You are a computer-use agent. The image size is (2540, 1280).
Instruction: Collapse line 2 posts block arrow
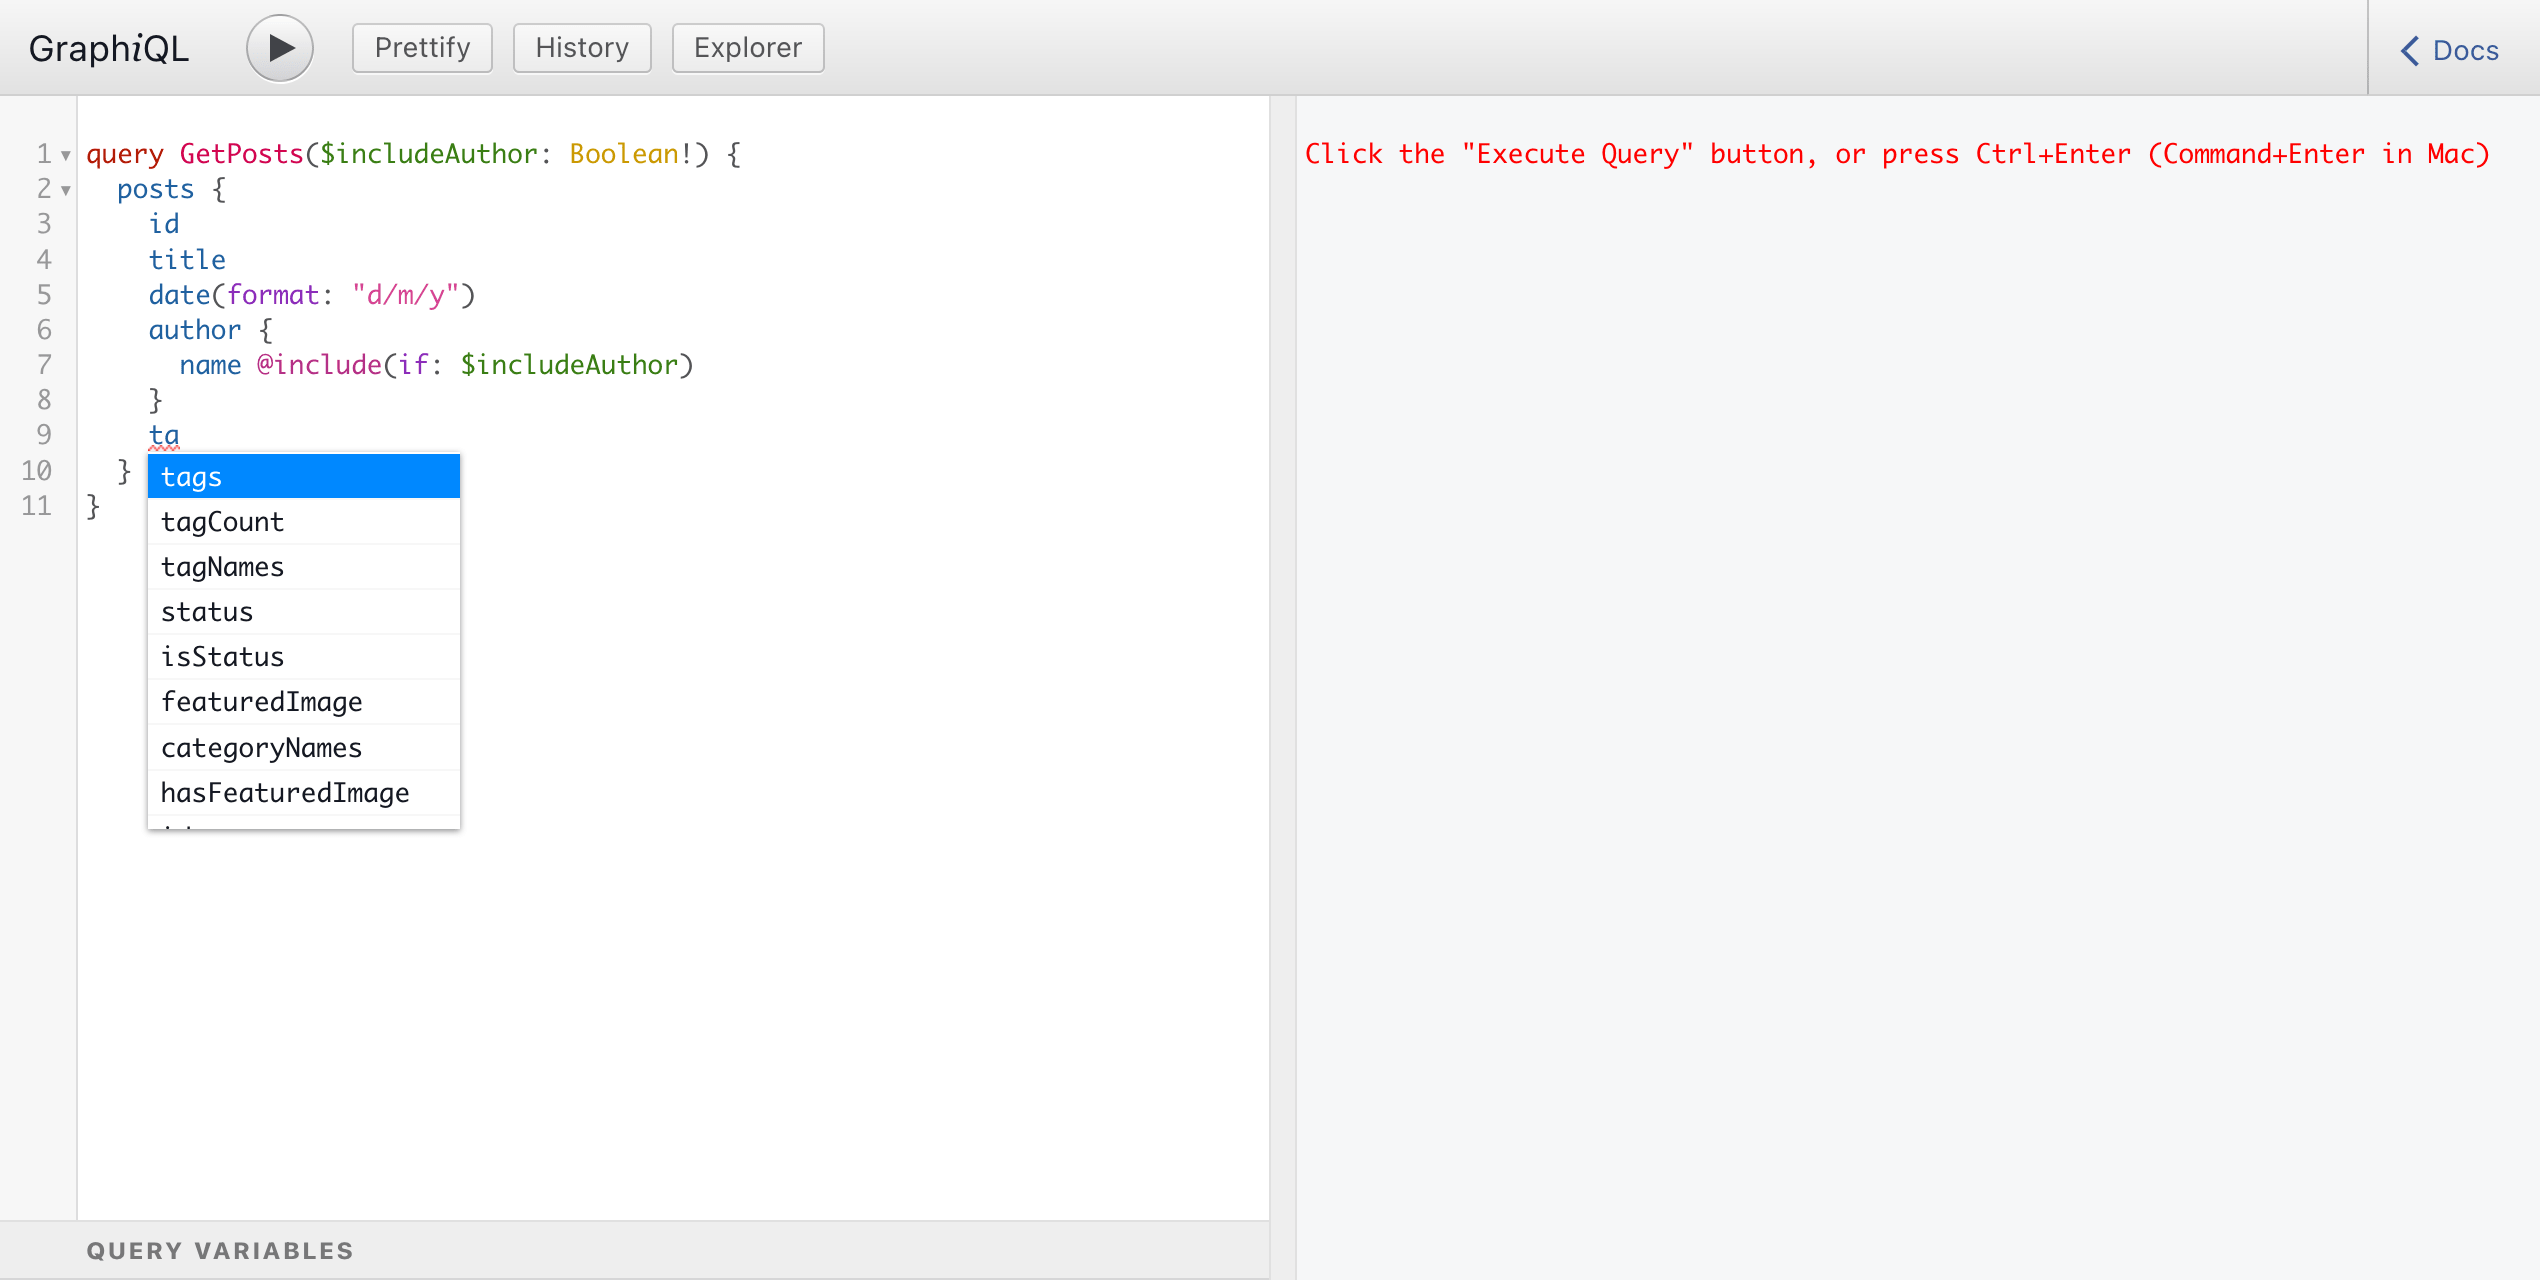point(67,191)
